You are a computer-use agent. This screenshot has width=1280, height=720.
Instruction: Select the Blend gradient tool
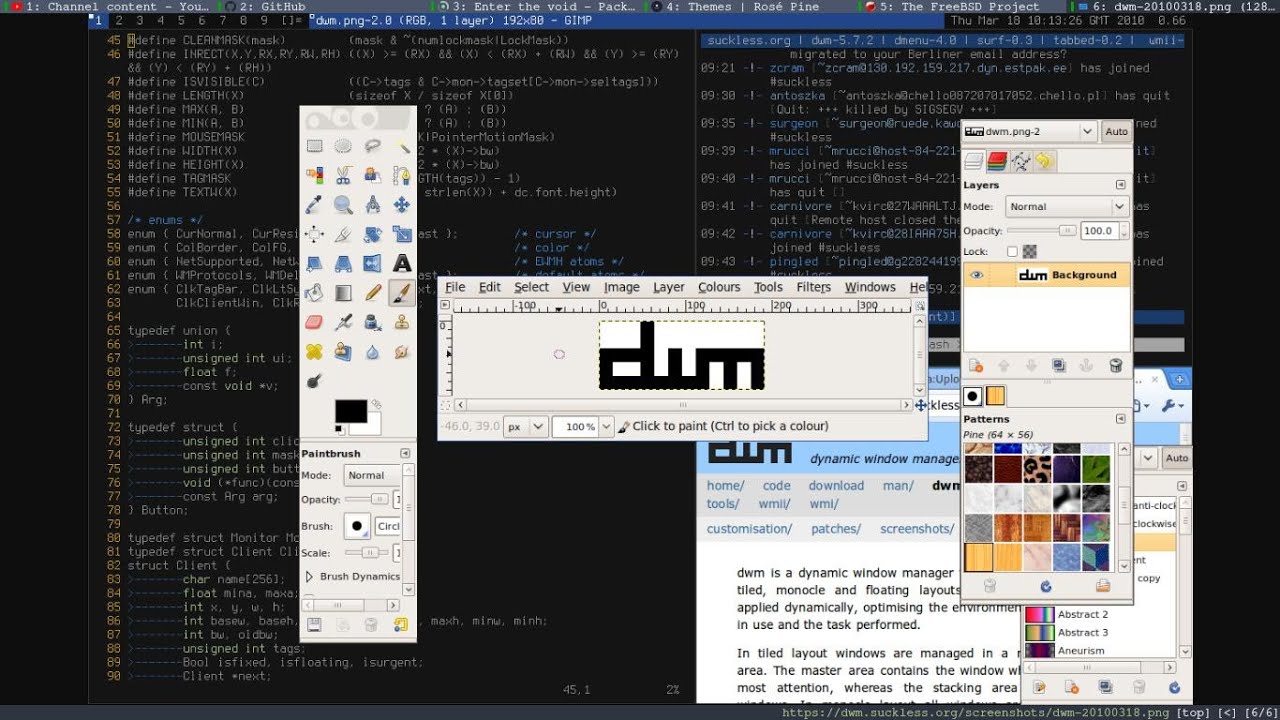pyautogui.click(x=343, y=293)
